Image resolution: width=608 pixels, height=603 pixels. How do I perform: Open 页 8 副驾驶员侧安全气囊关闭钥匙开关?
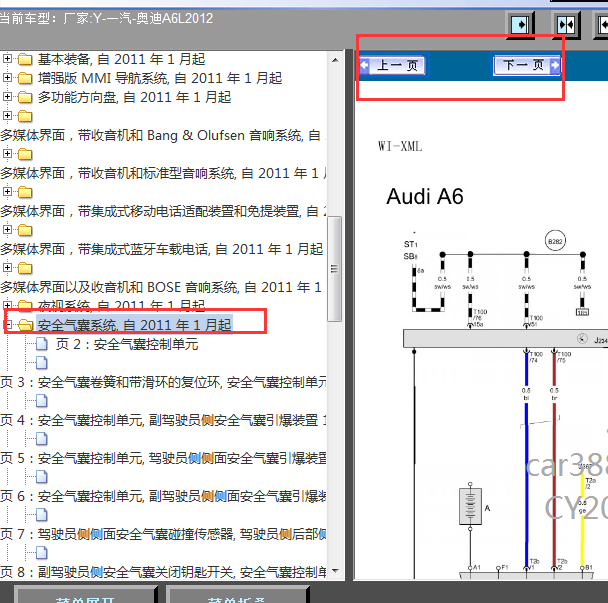[163, 572]
